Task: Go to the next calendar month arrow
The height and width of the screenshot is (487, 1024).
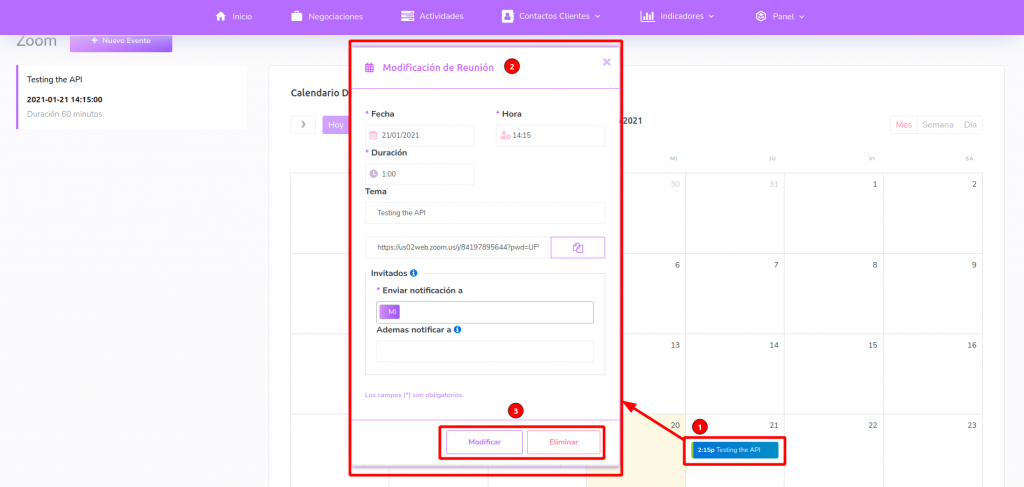Action: coord(303,125)
